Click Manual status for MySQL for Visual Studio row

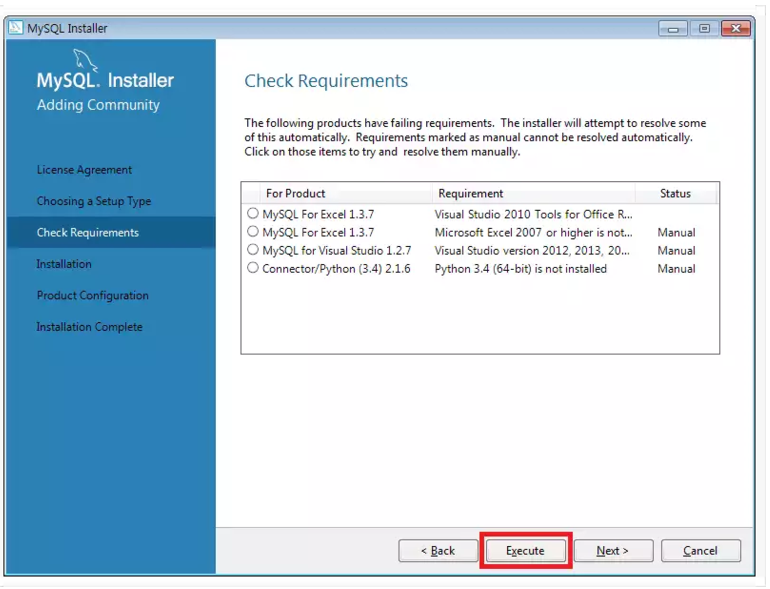[x=676, y=251]
